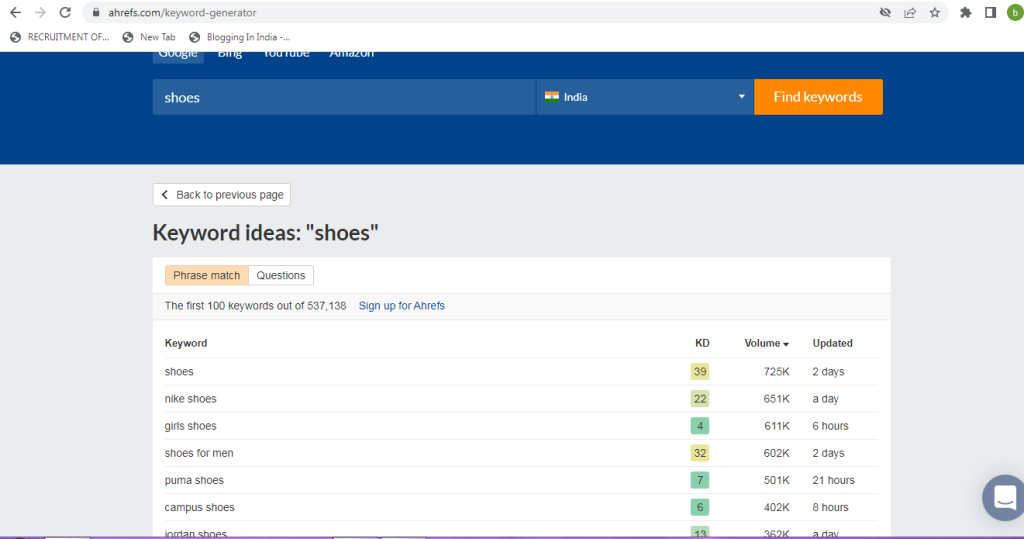The height and width of the screenshot is (539, 1024).
Task: Select the 'campus shoes' keyword
Action: click(199, 507)
